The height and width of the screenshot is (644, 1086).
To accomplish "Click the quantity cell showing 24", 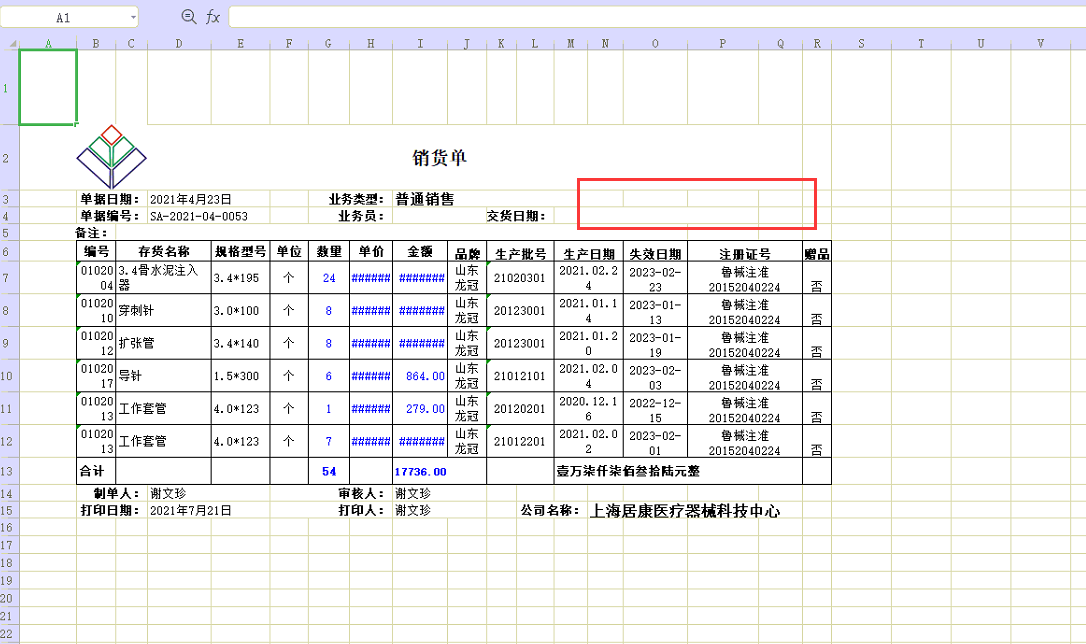I will pyautogui.click(x=329, y=278).
